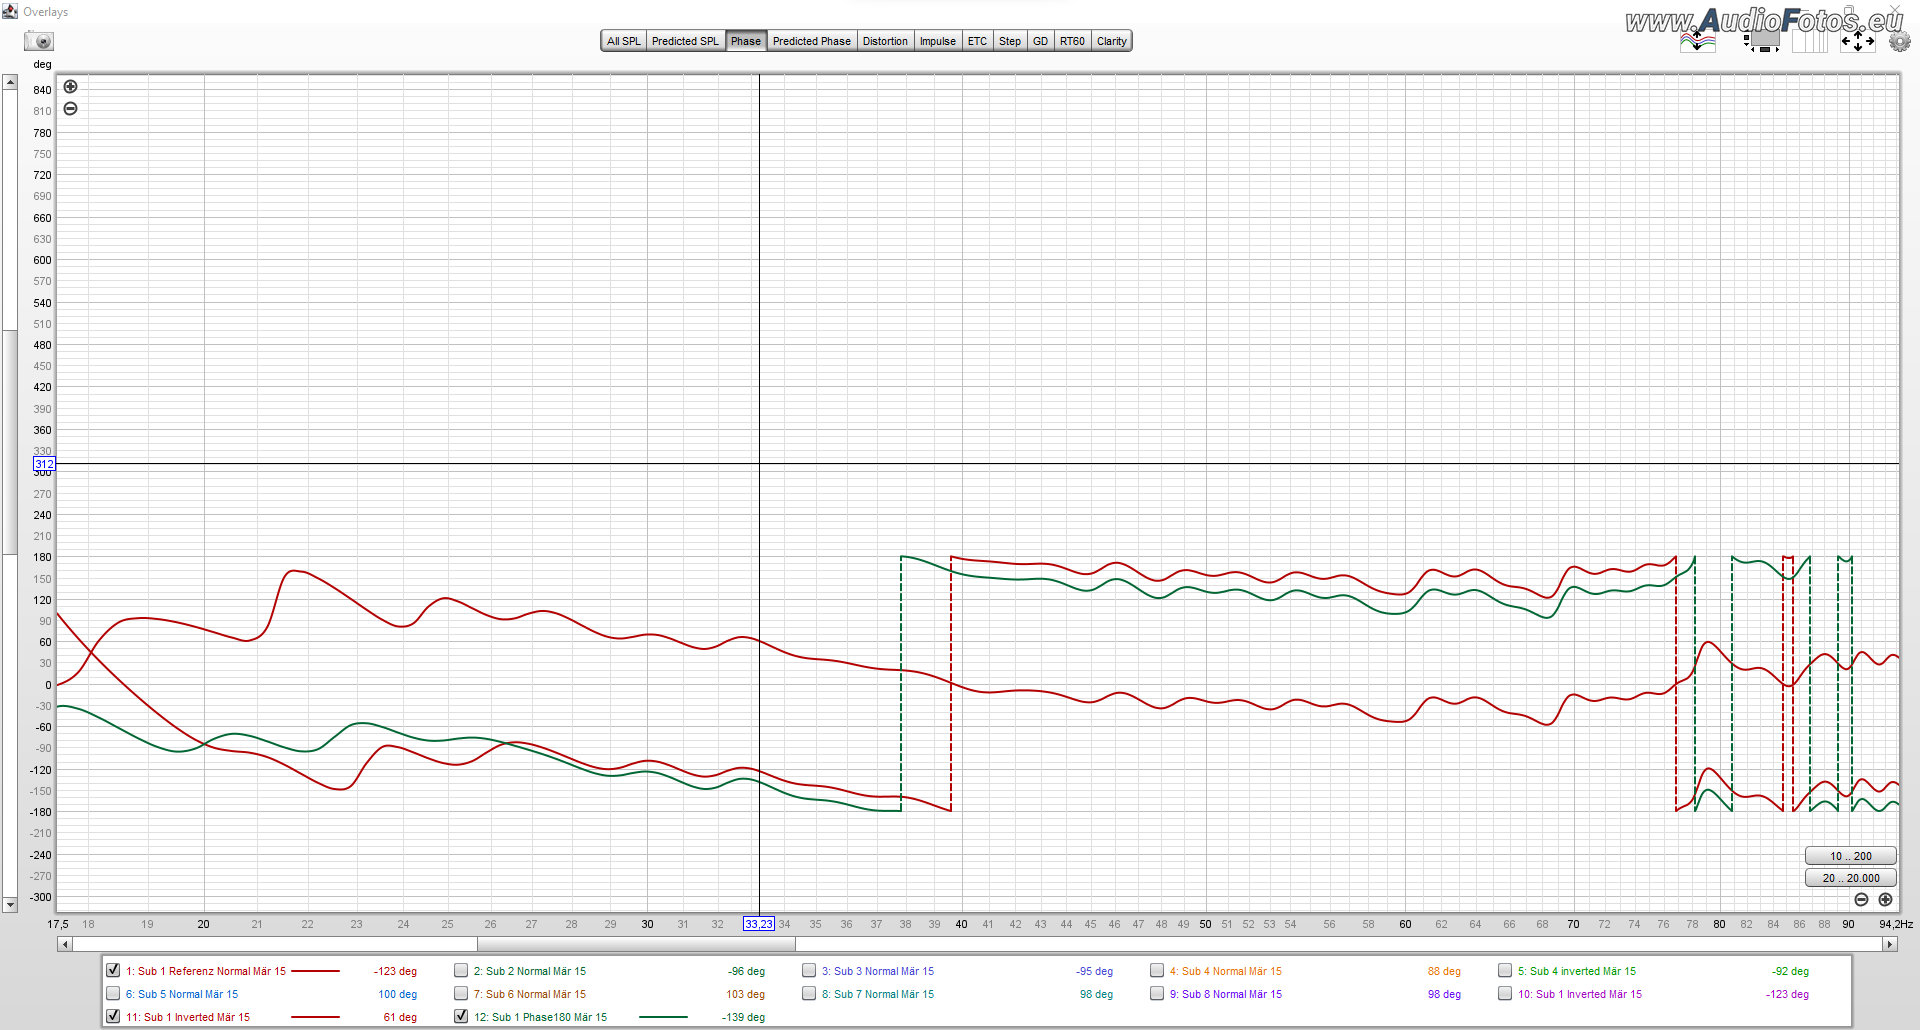
Task: Enable Sub 6 Normal trace checkbox
Action: (461, 993)
